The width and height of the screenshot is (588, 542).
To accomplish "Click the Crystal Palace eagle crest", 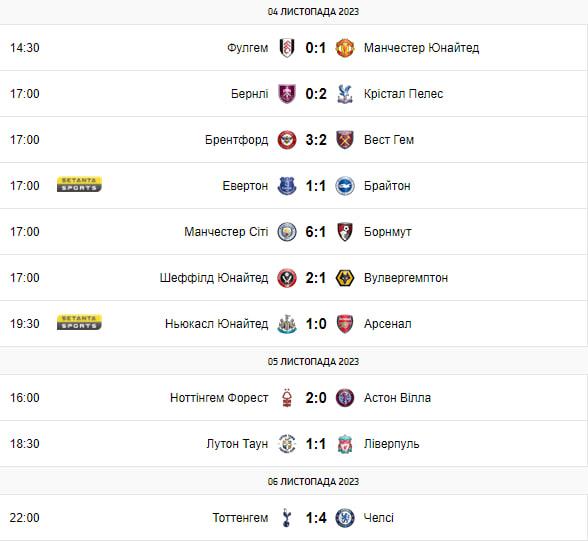I will click(345, 94).
